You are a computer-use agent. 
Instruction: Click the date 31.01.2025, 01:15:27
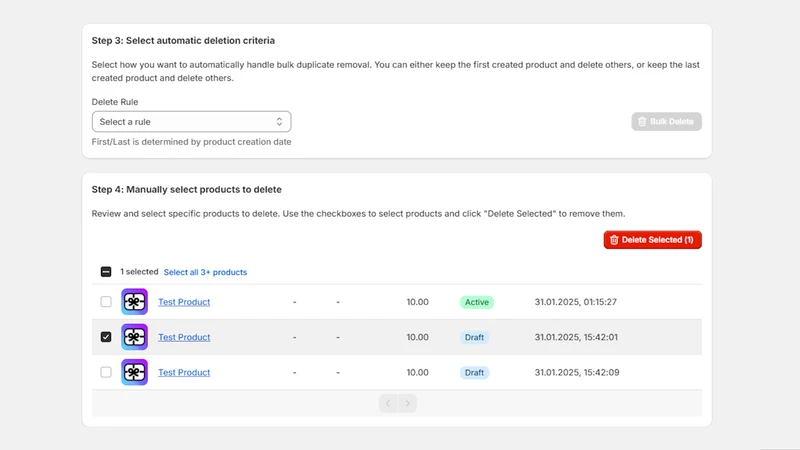(576, 302)
